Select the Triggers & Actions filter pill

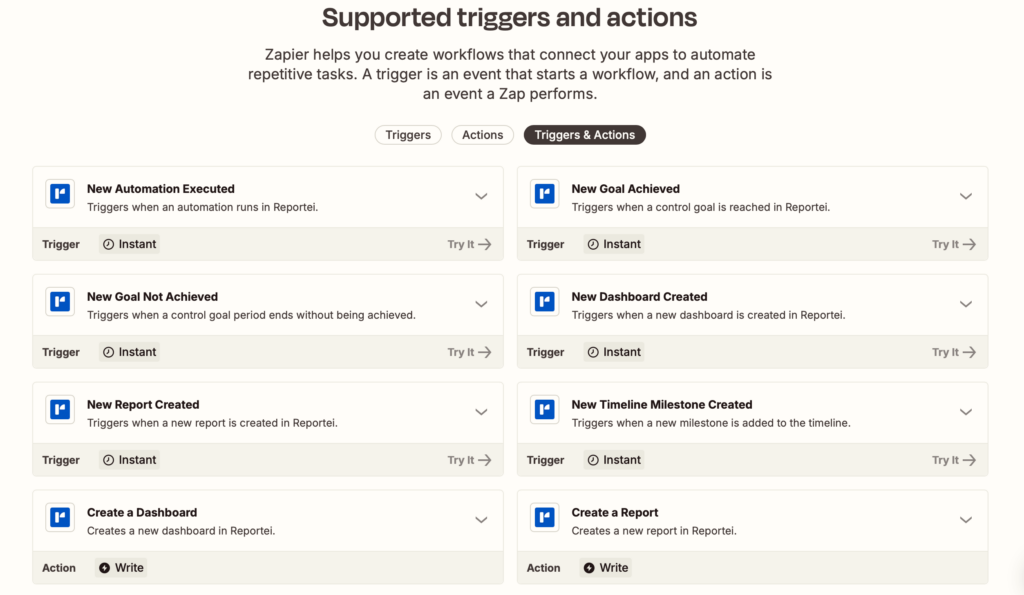click(584, 134)
